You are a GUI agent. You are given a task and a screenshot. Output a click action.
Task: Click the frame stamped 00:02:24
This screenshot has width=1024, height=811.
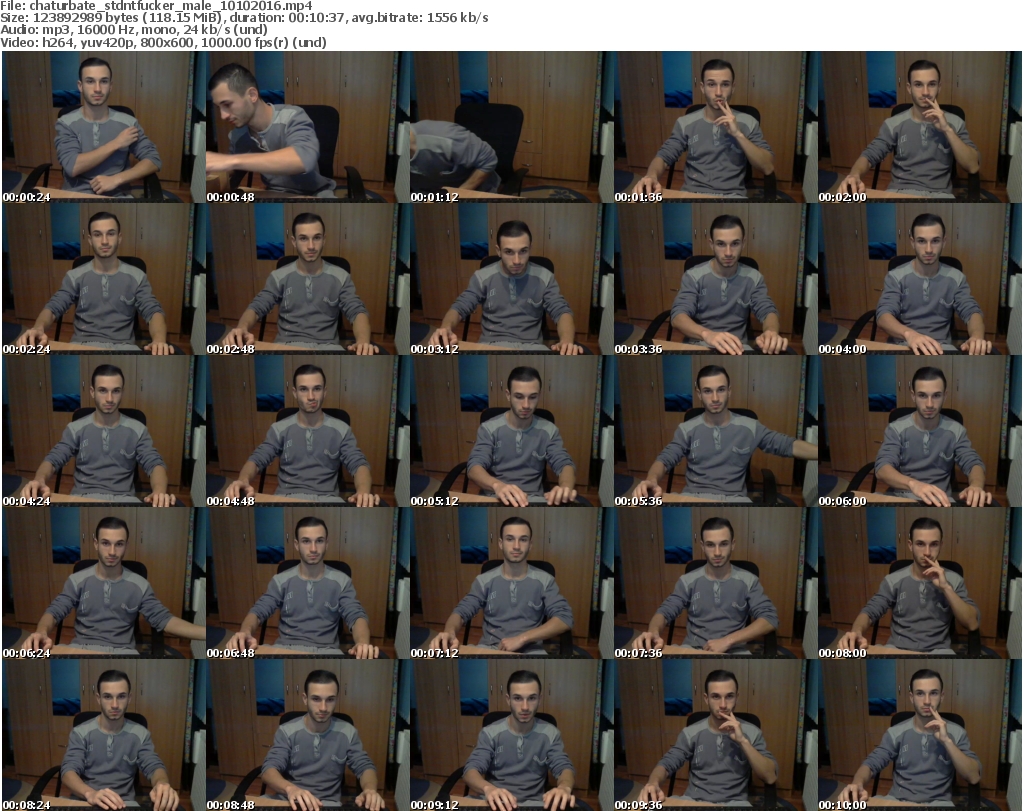tap(103, 279)
